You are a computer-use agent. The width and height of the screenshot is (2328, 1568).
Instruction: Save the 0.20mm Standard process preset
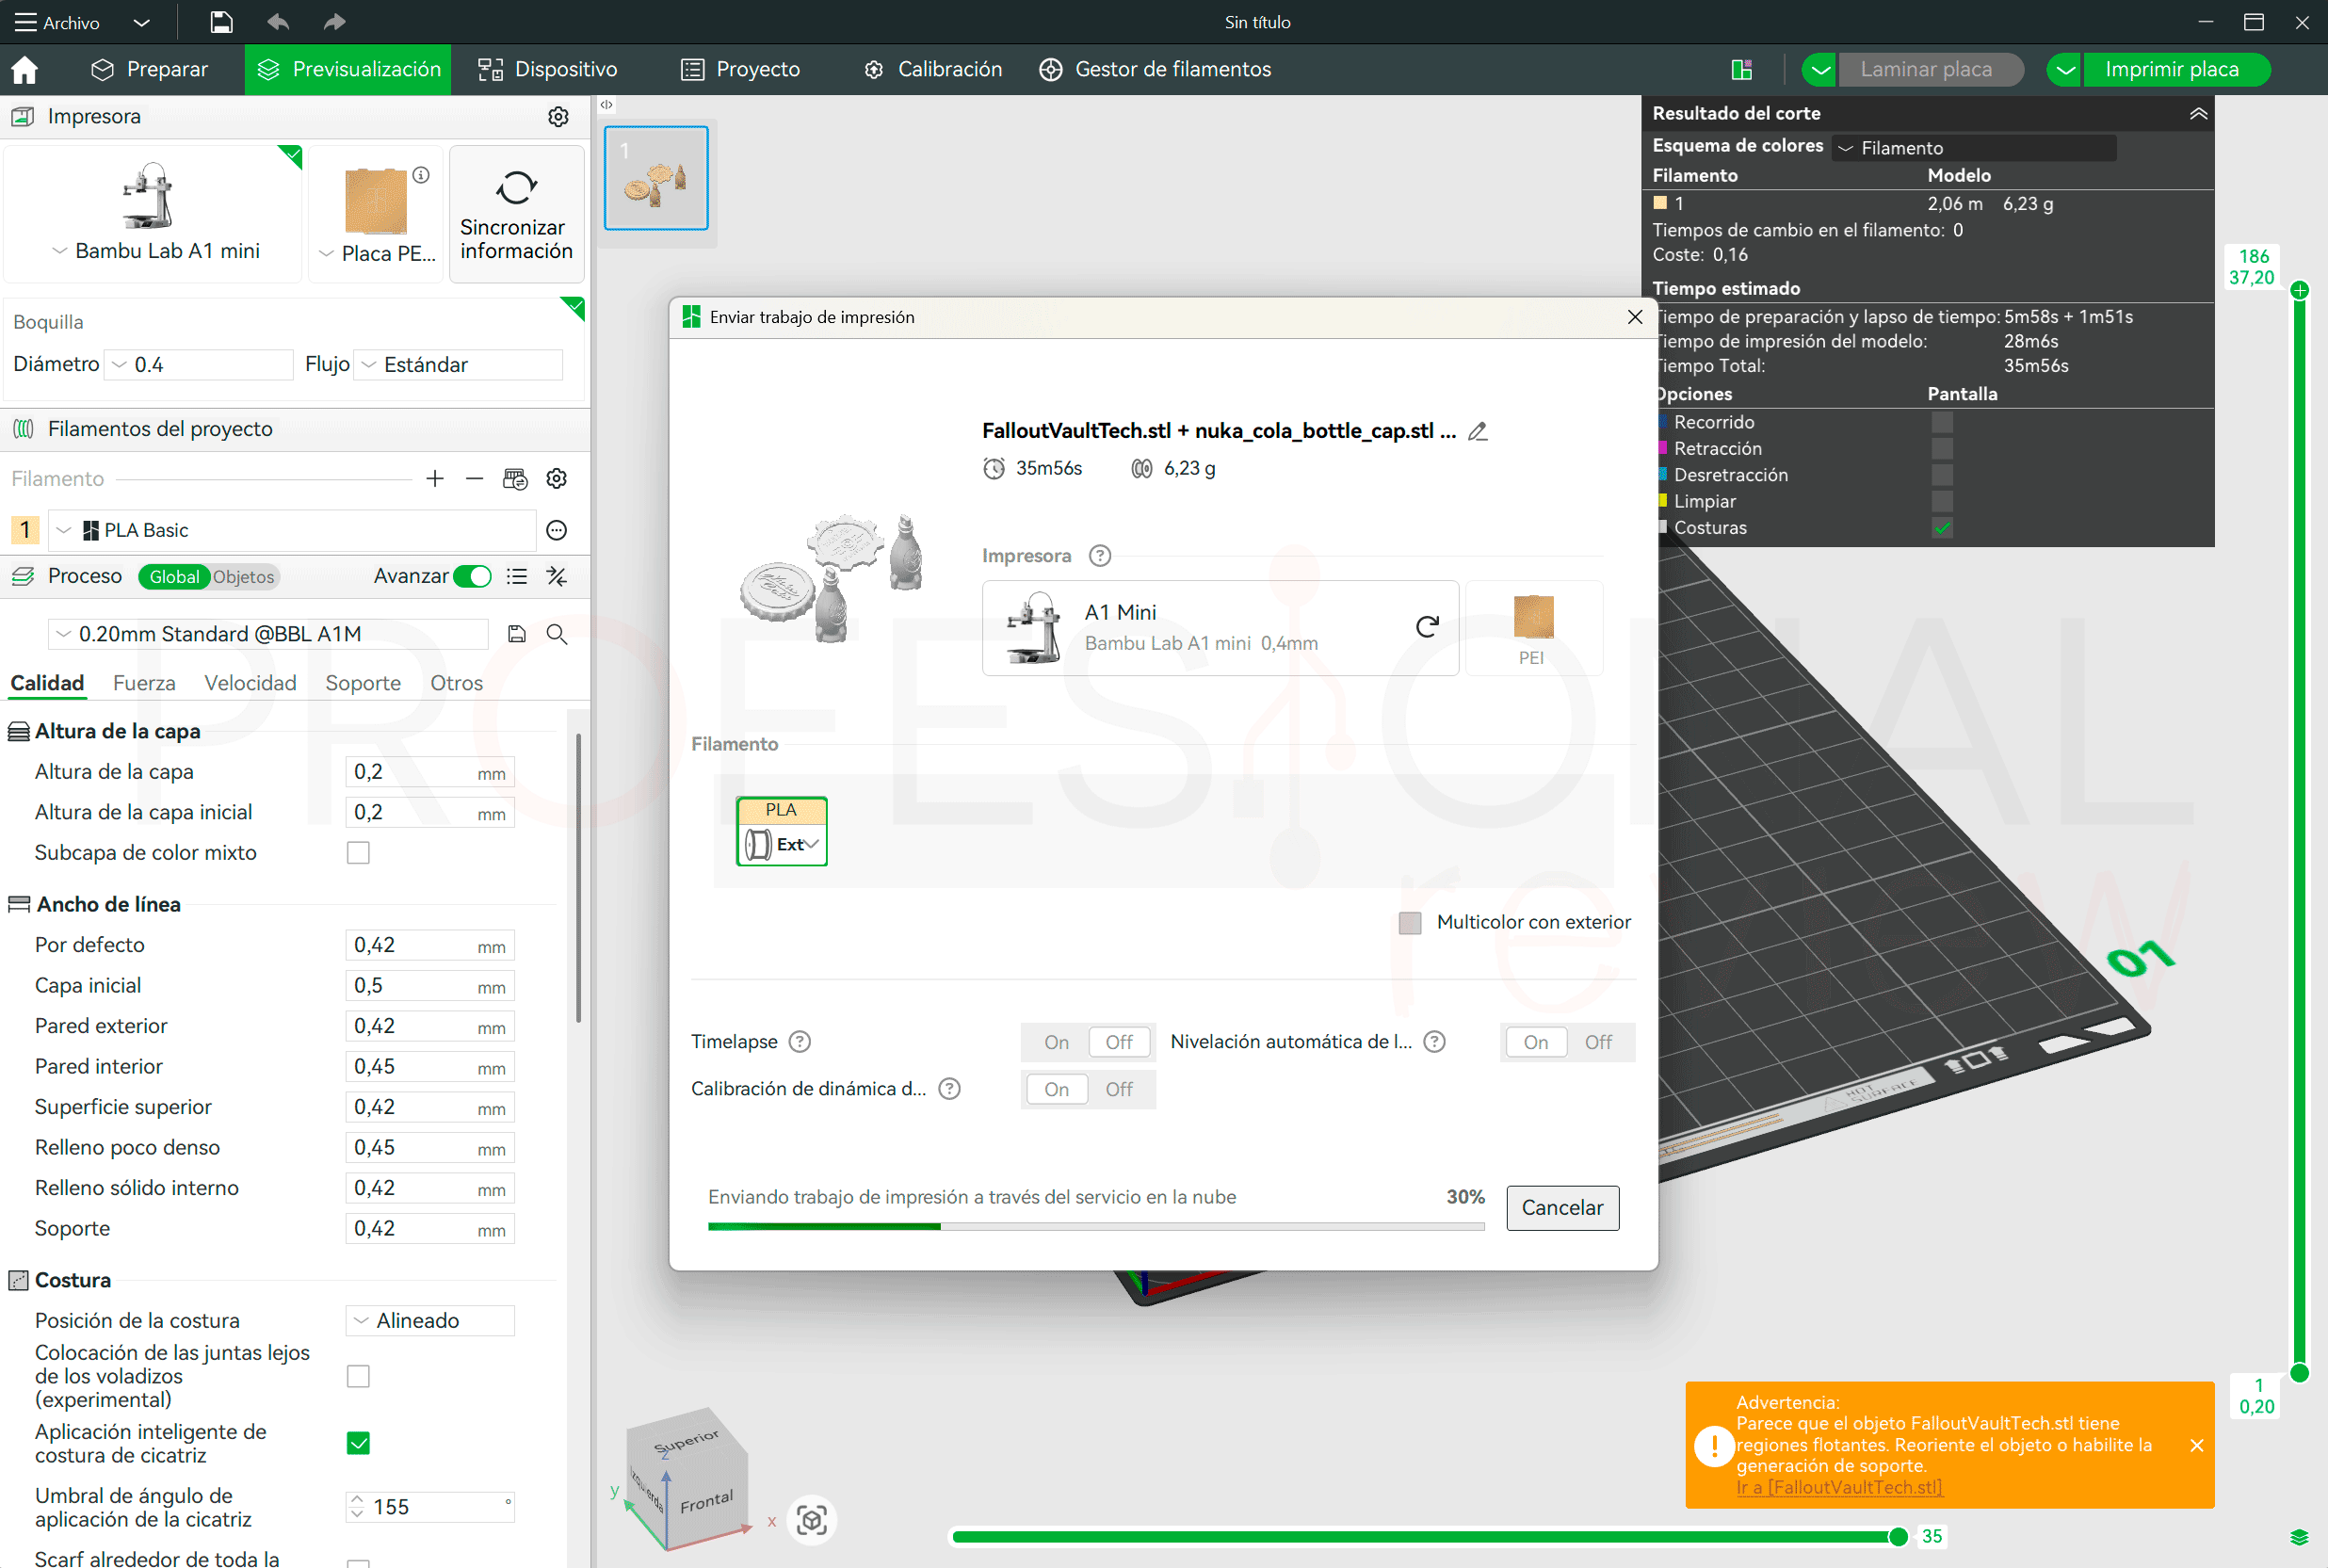click(x=517, y=634)
